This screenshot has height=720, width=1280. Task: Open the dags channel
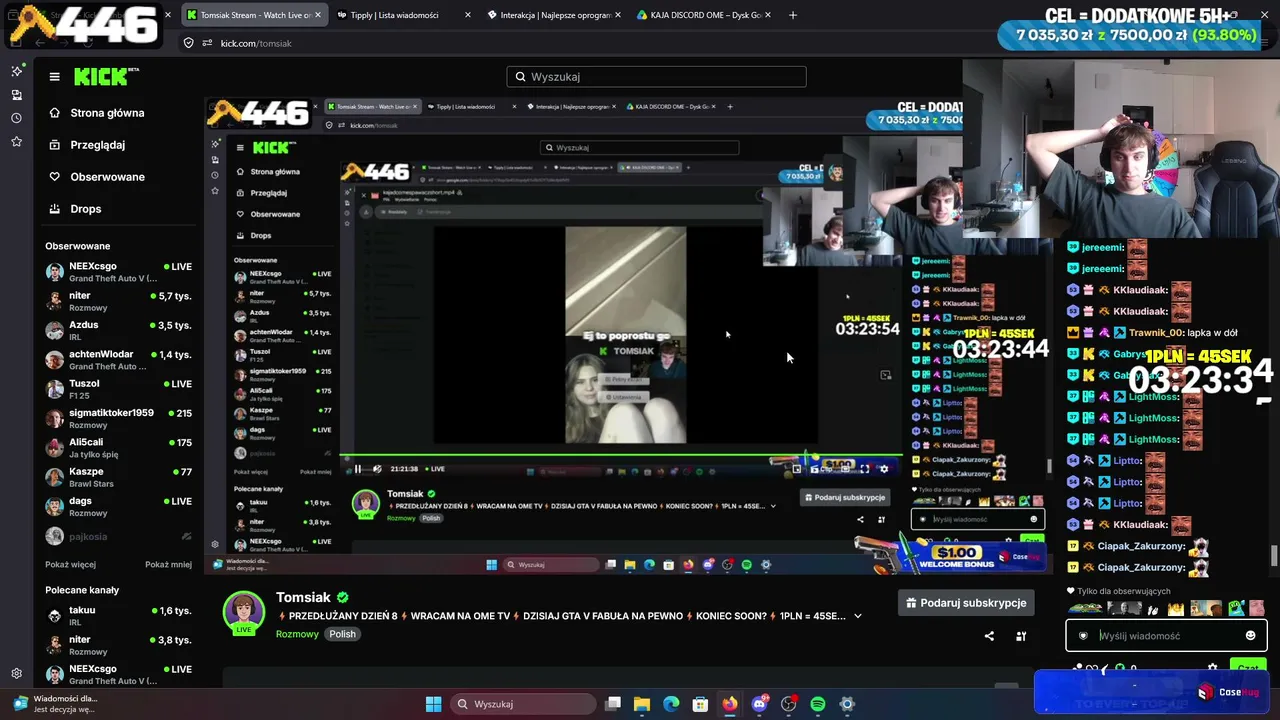click(x=118, y=506)
